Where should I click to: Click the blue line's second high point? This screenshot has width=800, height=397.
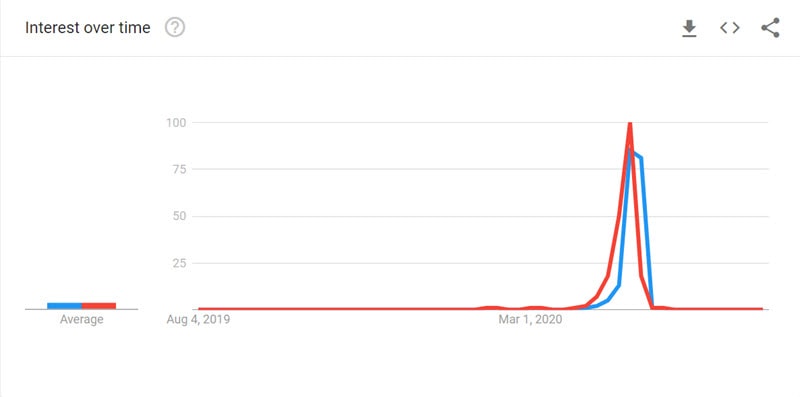641,158
